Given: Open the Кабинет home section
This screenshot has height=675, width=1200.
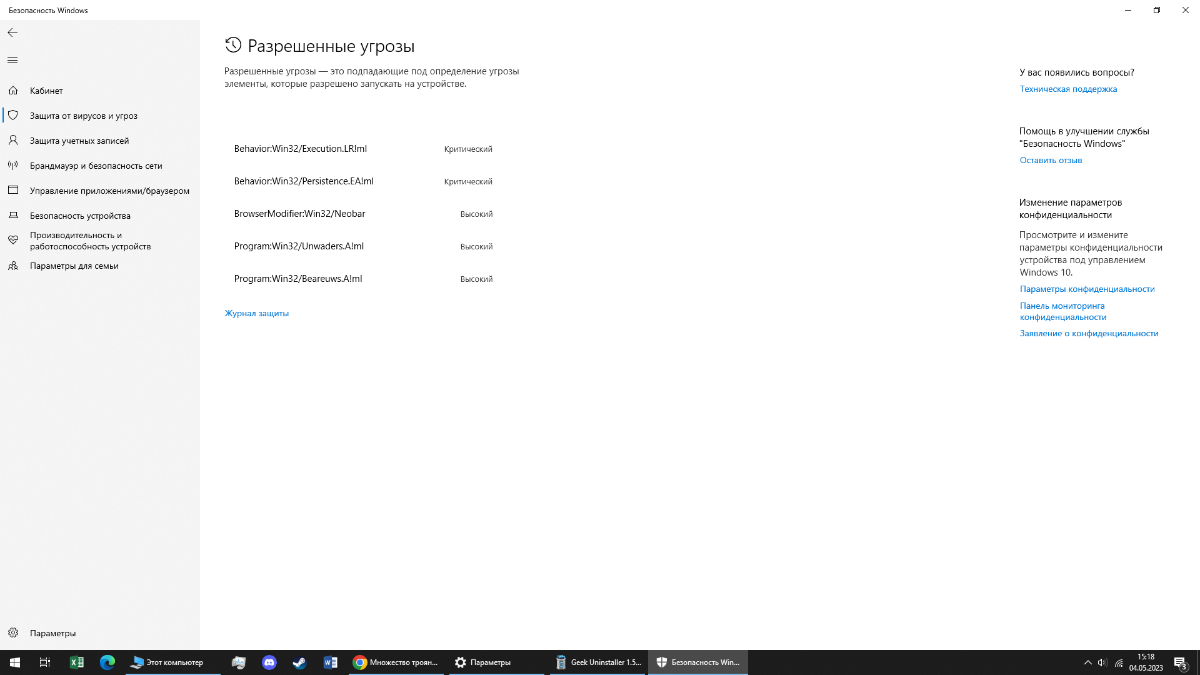Looking at the screenshot, I should (100, 91).
